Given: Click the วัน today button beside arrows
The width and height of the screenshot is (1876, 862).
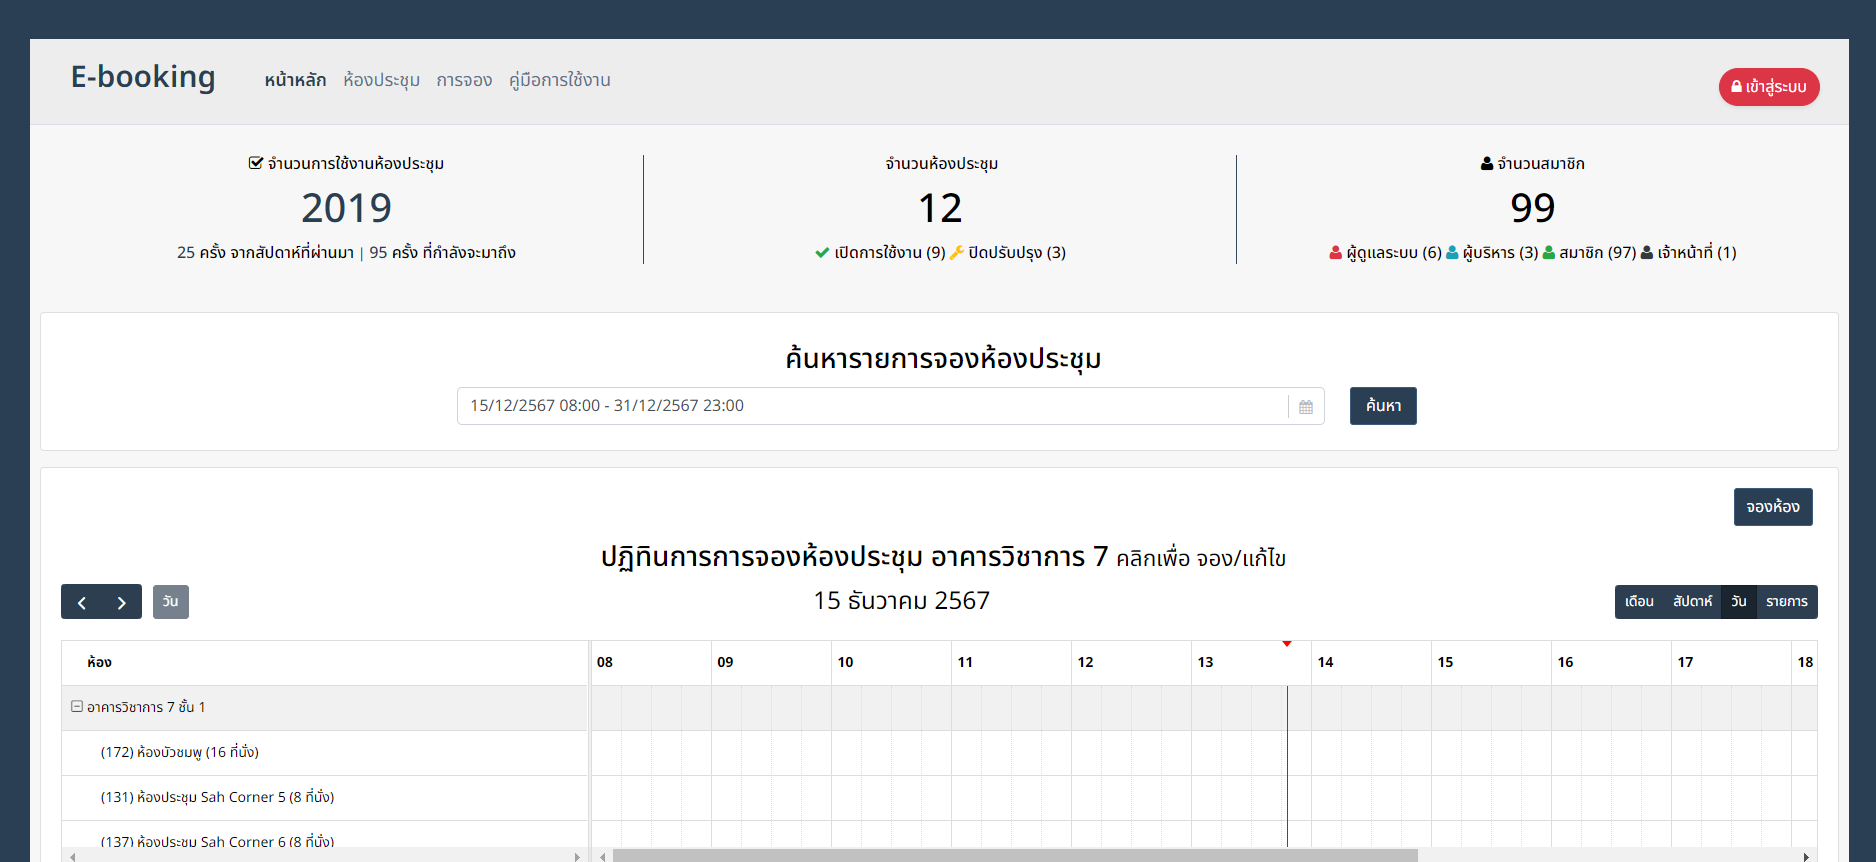Looking at the screenshot, I should [170, 602].
